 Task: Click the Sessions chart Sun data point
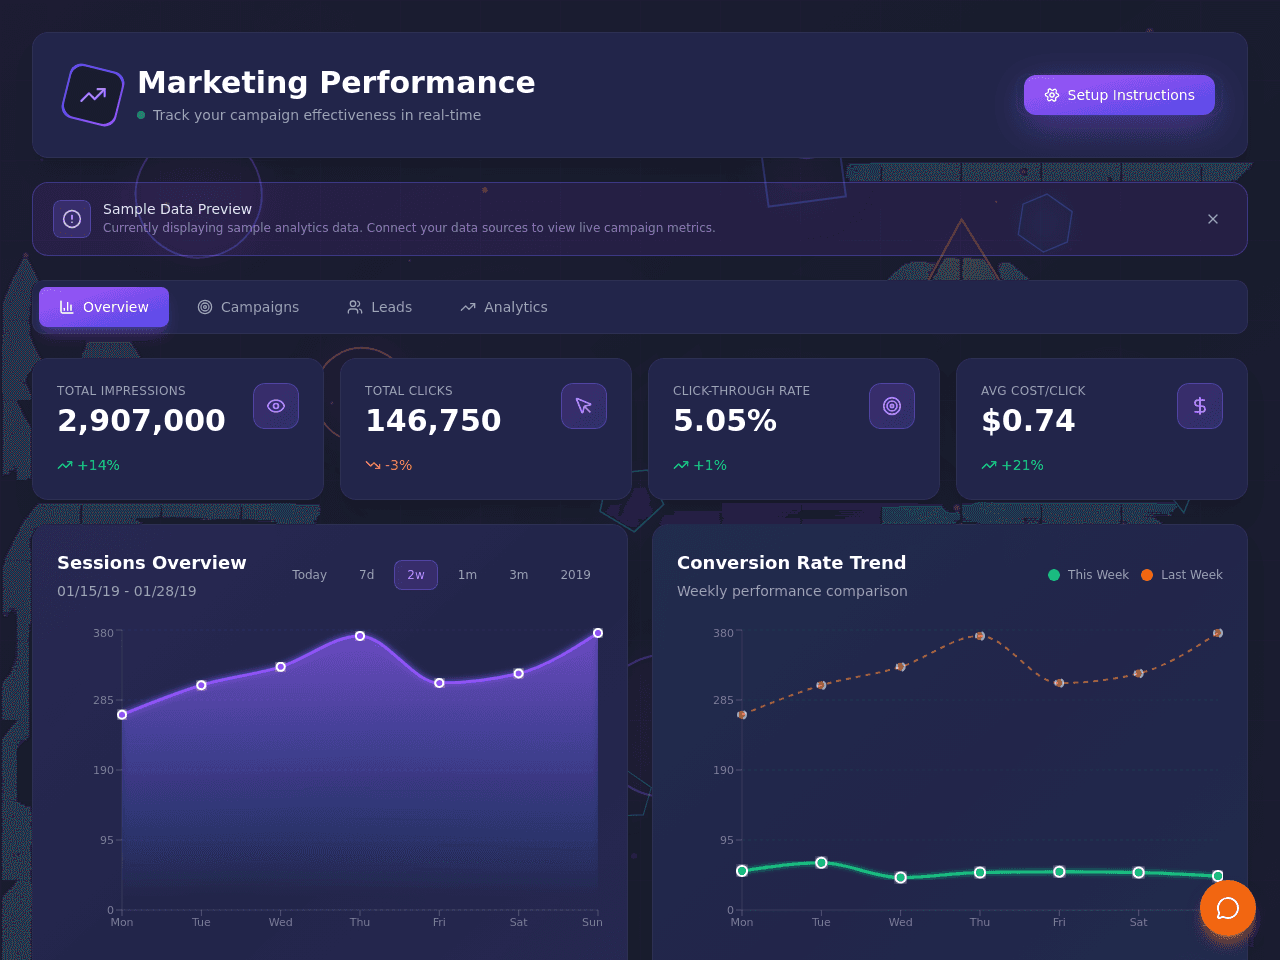(598, 633)
